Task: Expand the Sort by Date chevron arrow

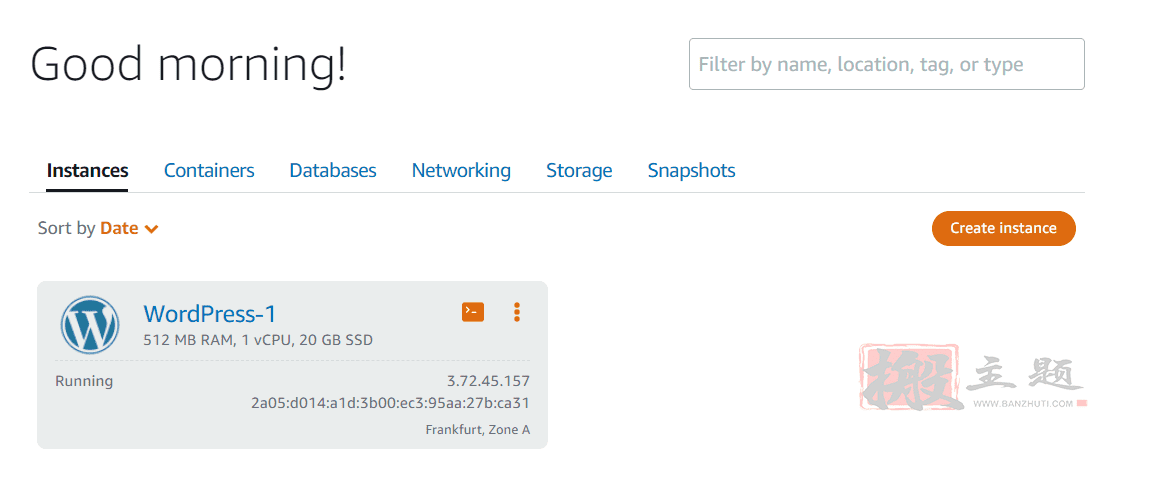Action: pos(152,230)
